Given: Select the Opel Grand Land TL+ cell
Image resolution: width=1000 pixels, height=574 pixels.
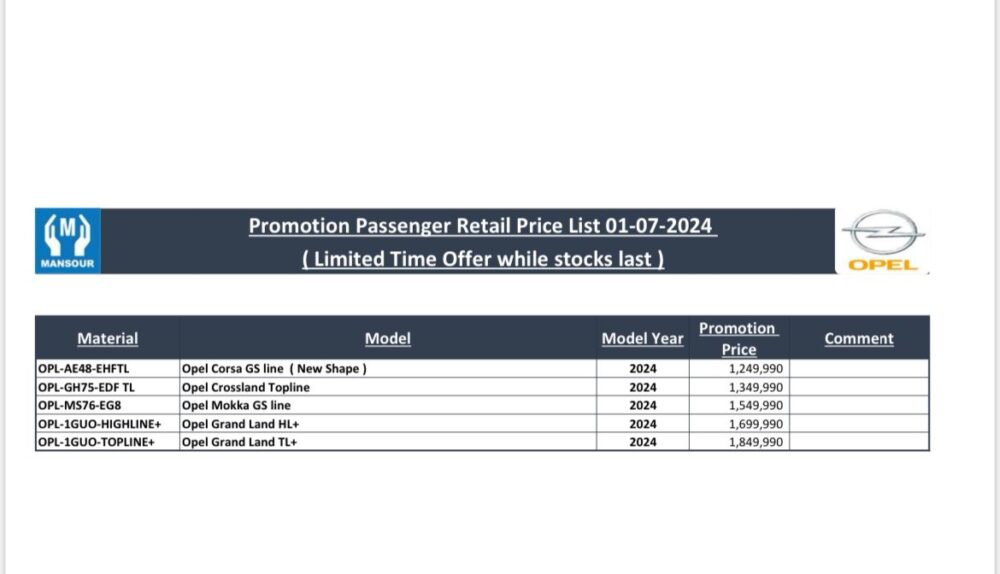Looking at the screenshot, I should pyautogui.click(x=388, y=442).
